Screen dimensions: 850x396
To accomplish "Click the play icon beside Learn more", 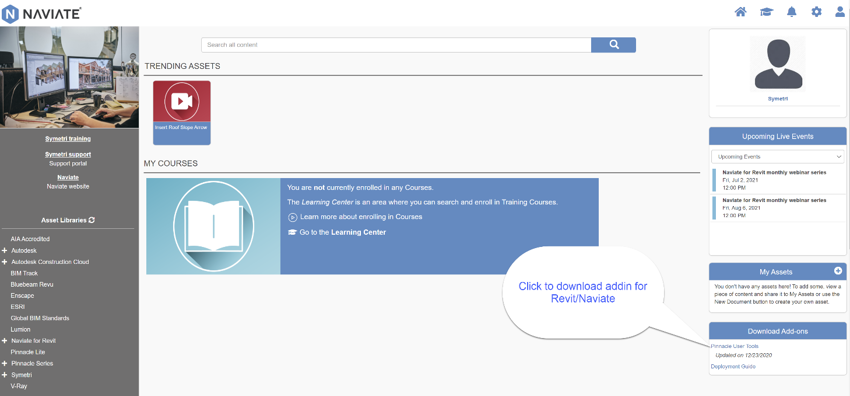I will tap(292, 217).
